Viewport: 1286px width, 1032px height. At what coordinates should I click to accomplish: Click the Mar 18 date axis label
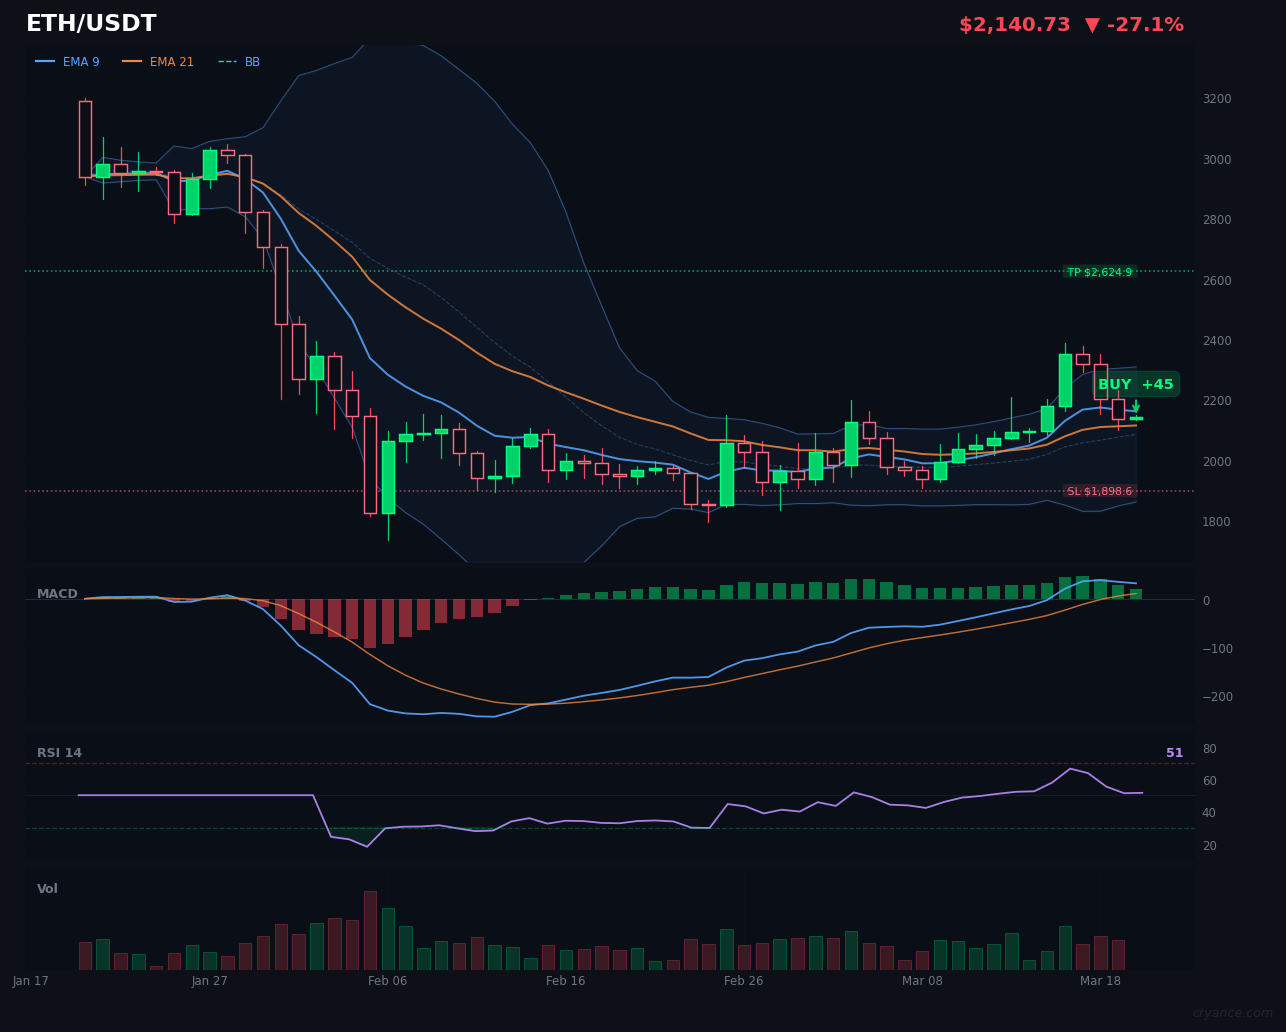point(1100,981)
